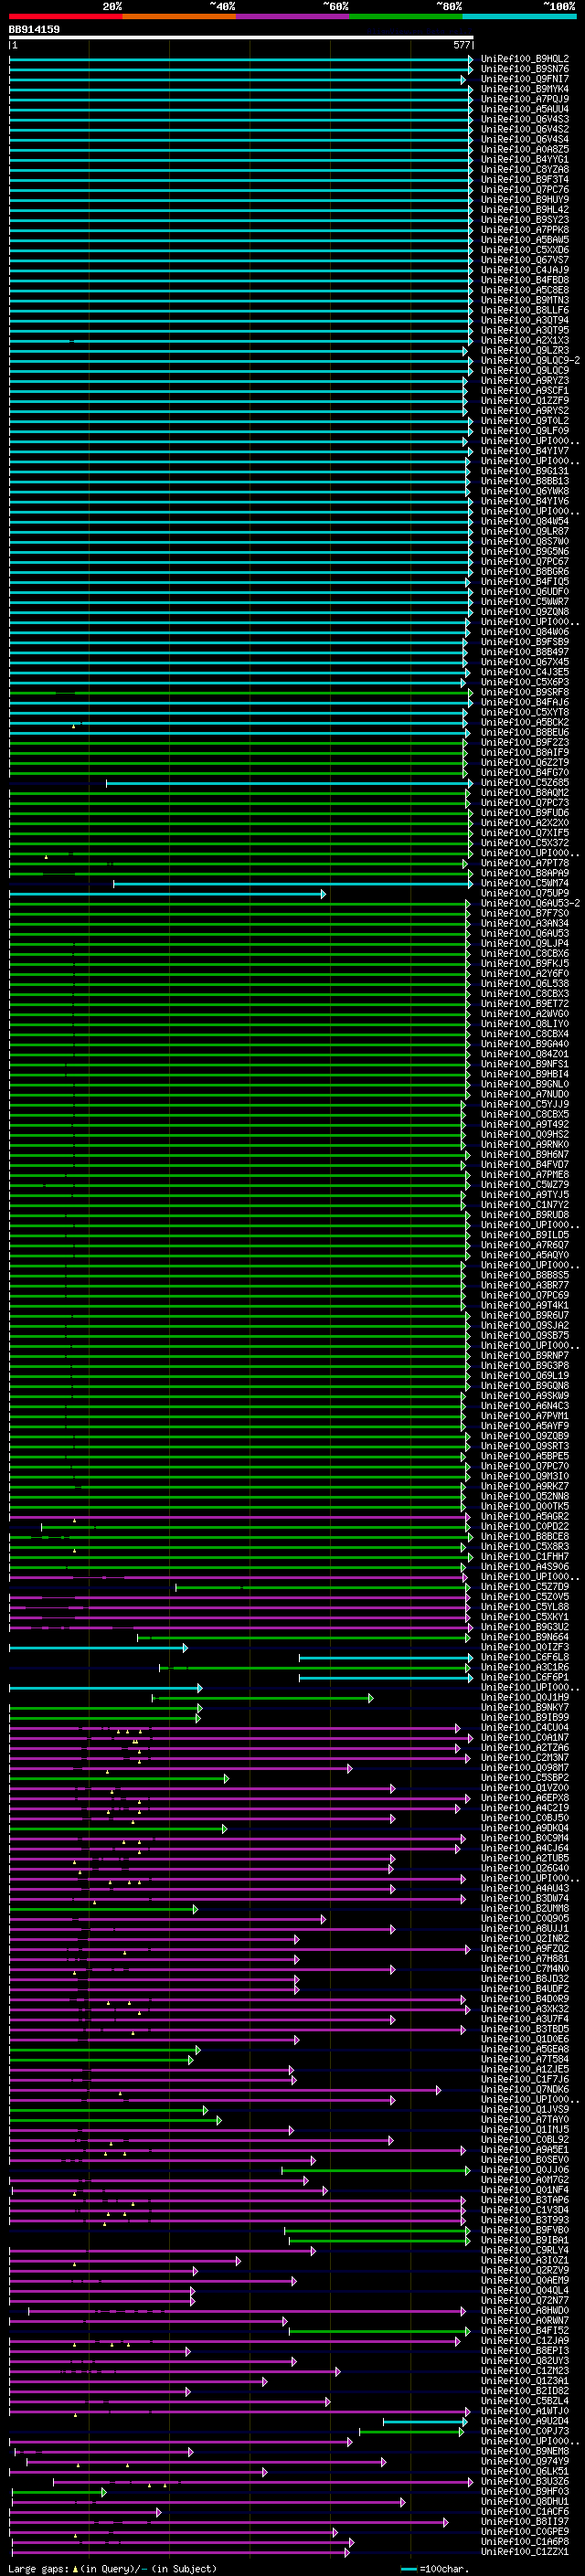Click the UniRef100_B8II97 label

525,2522
